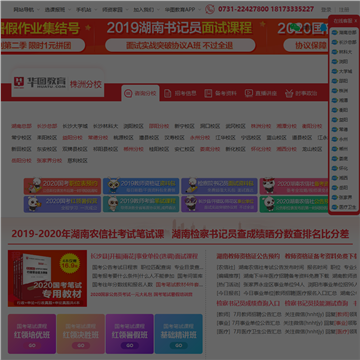Click the chat icon beside 永州 in the 在线客服 panel

point(335,139)
